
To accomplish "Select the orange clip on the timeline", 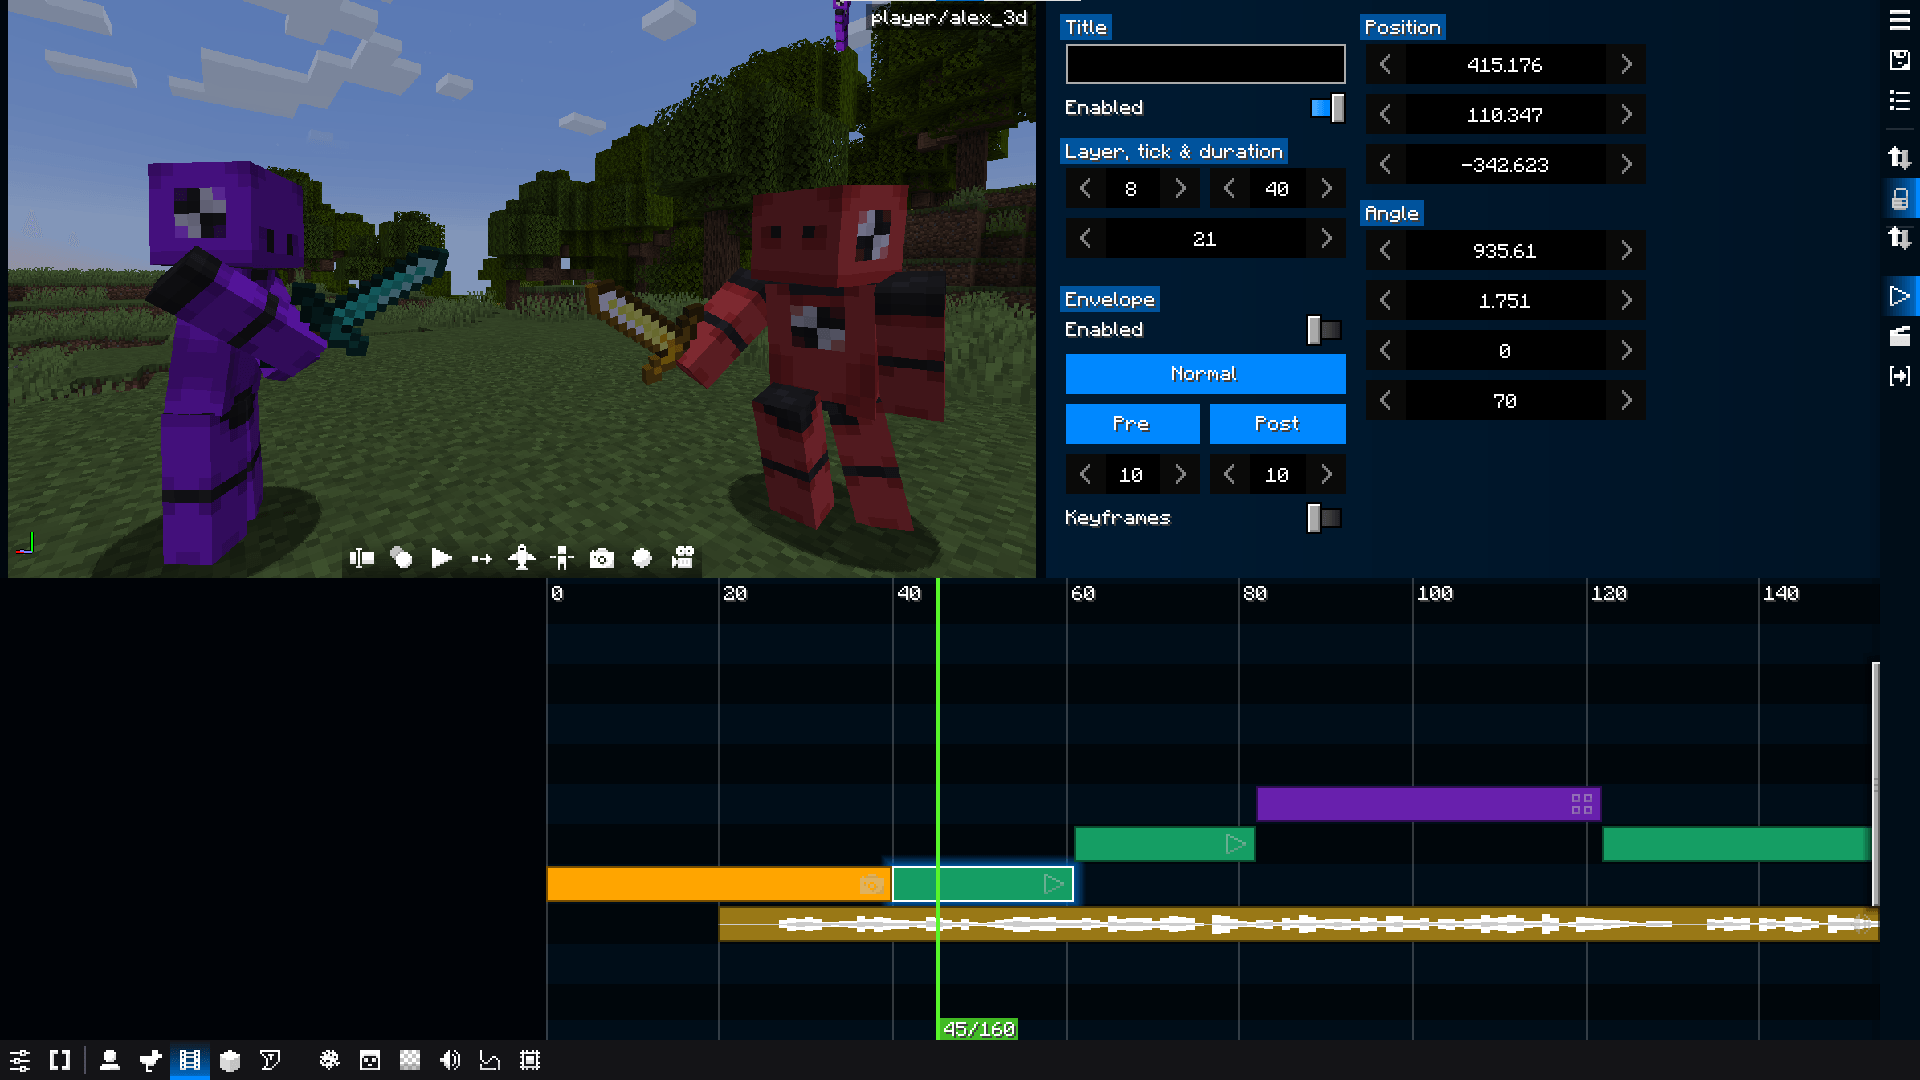I will 718,884.
